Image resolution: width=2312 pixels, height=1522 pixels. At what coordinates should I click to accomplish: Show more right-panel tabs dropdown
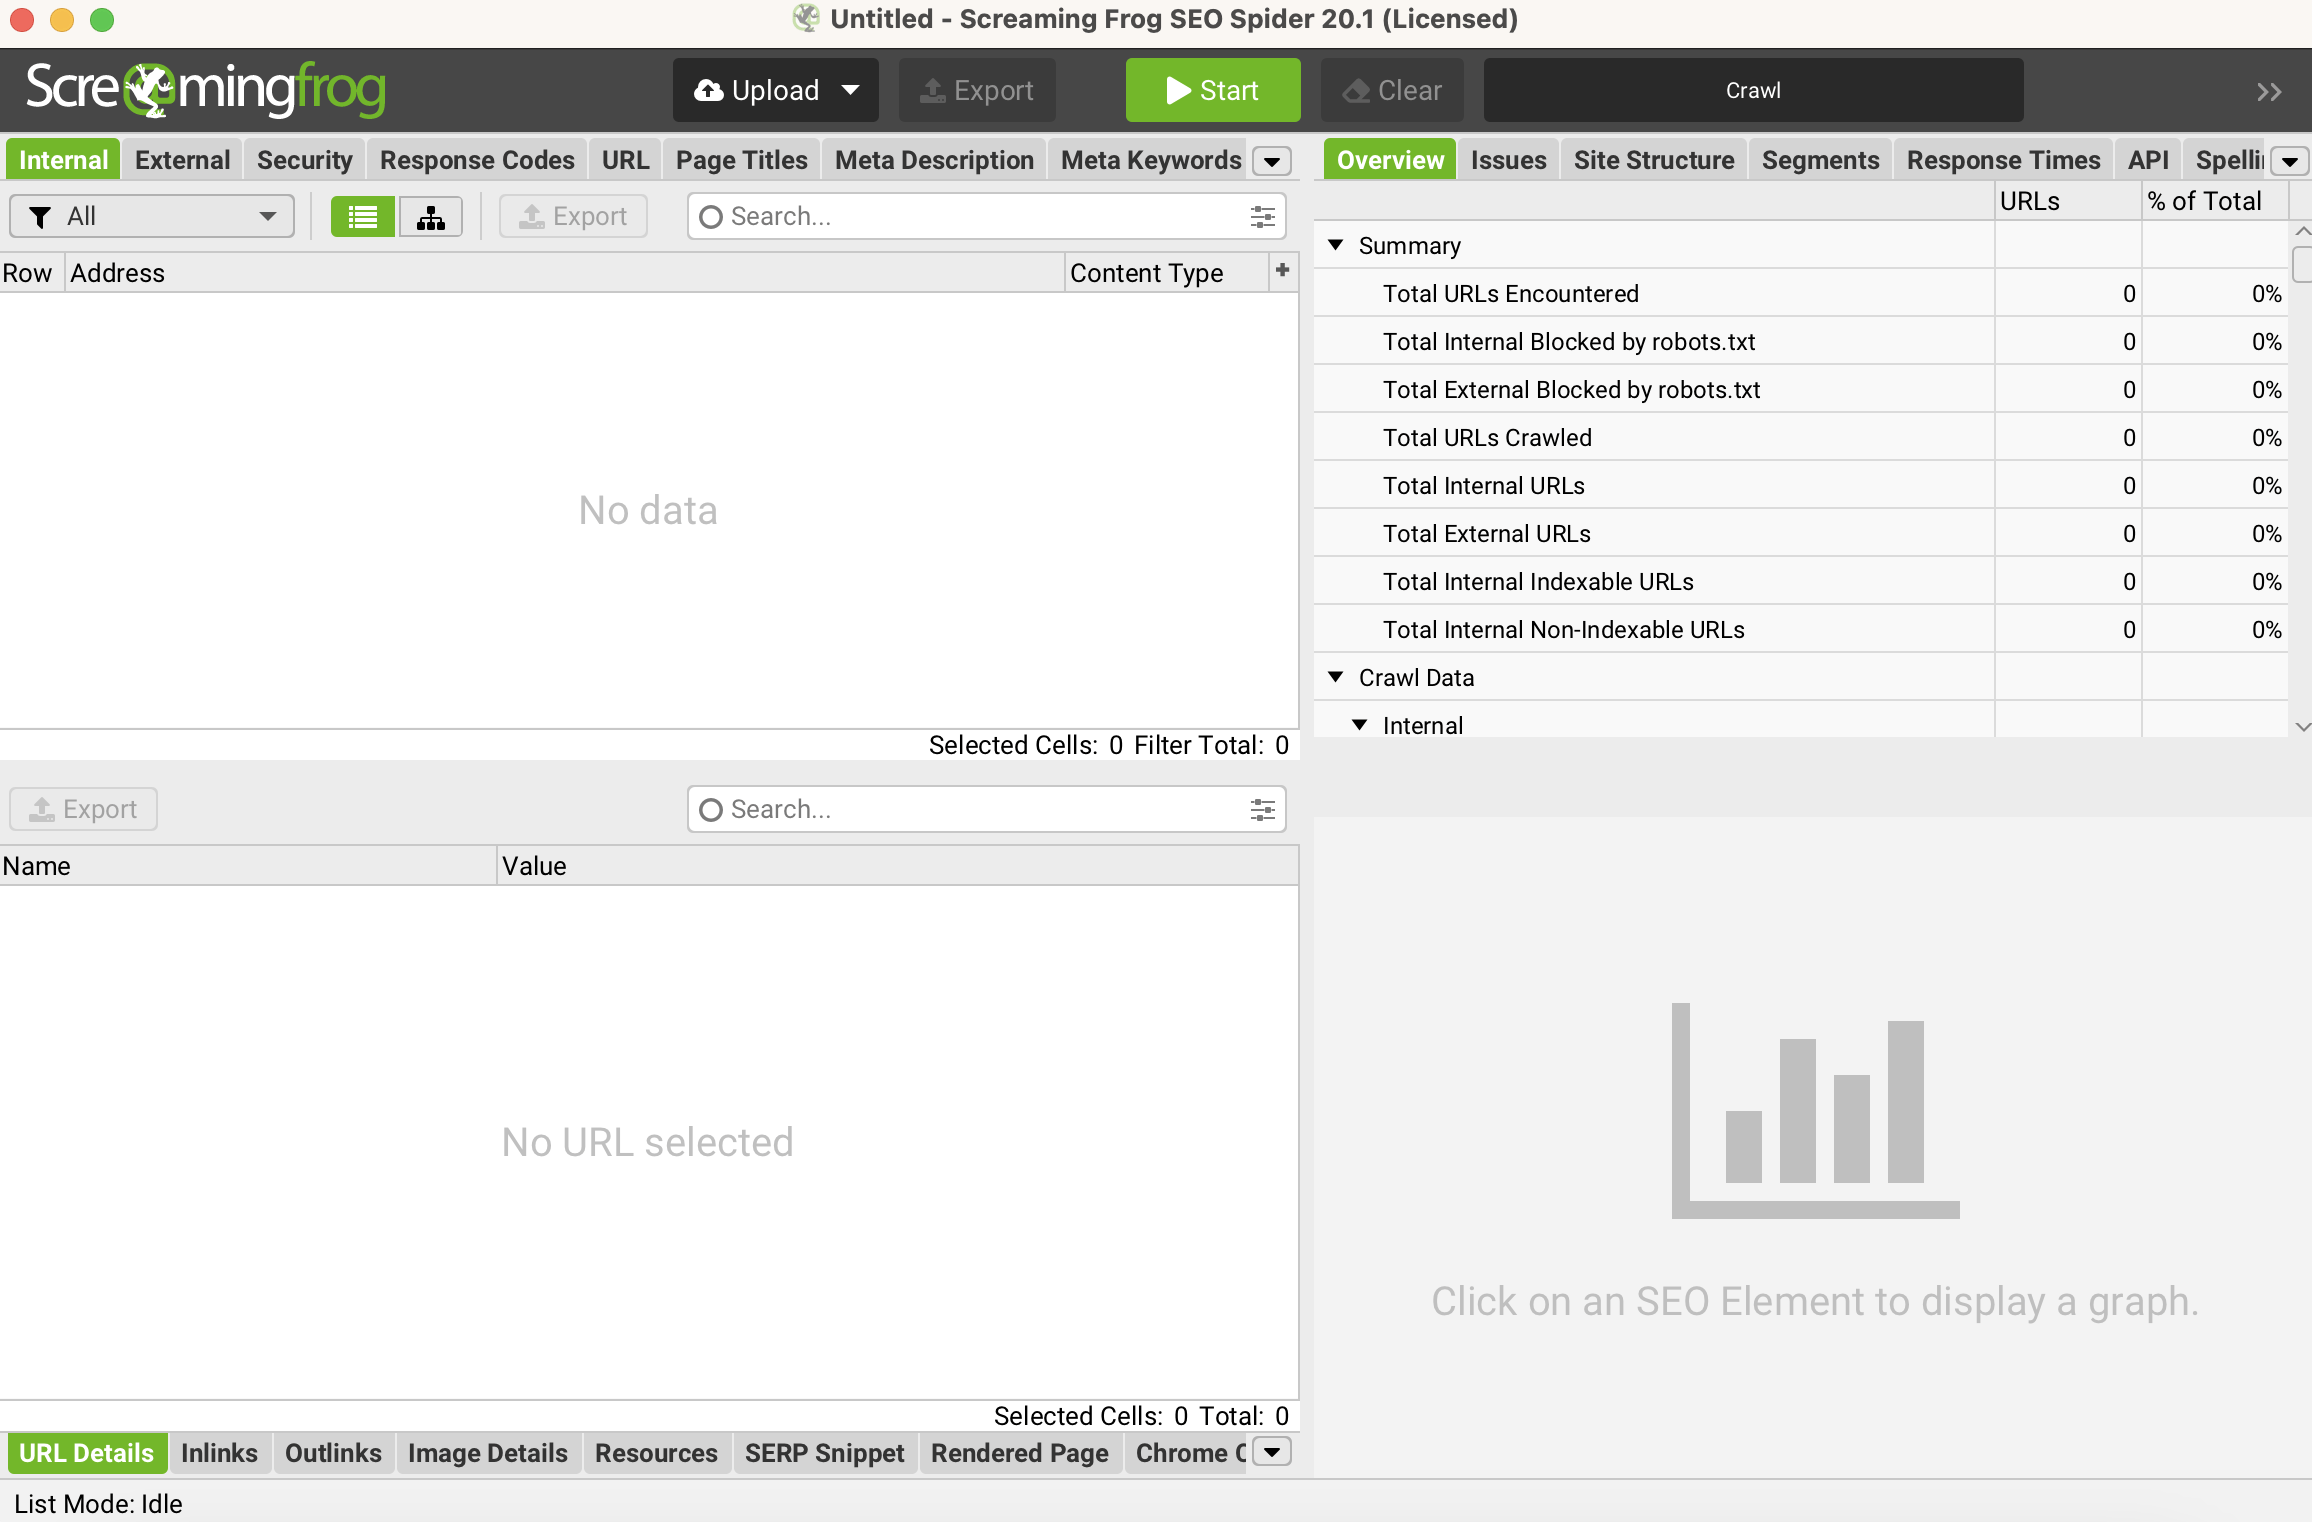[2290, 161]
